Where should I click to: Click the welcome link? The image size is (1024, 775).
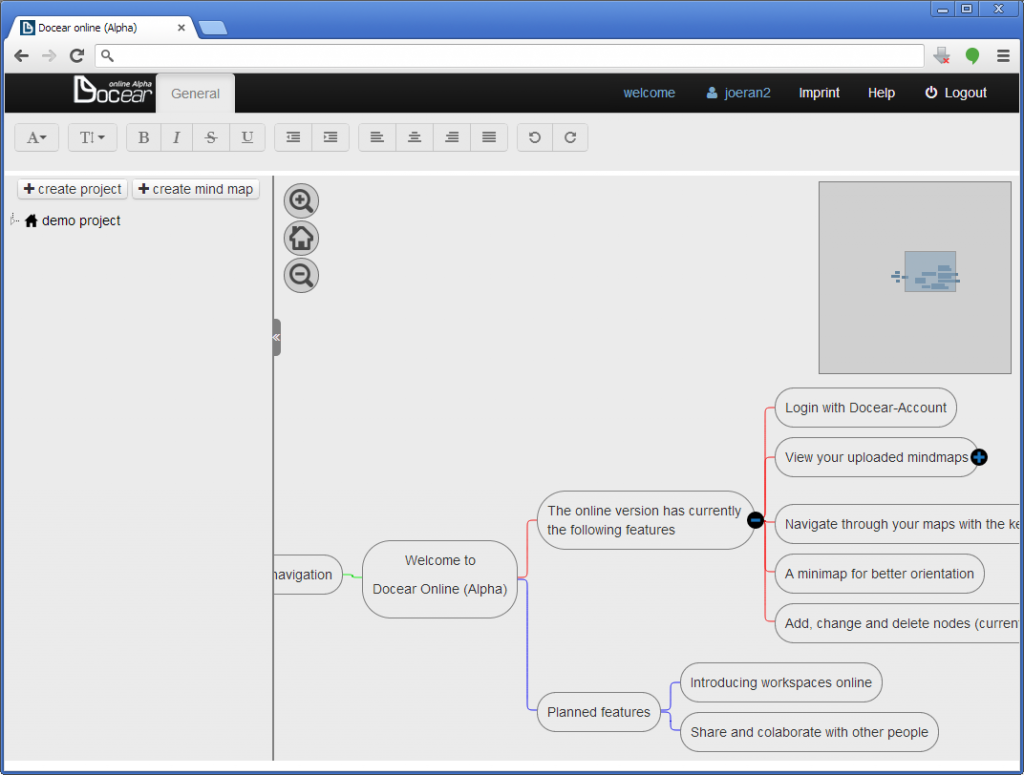click(649, 93)
